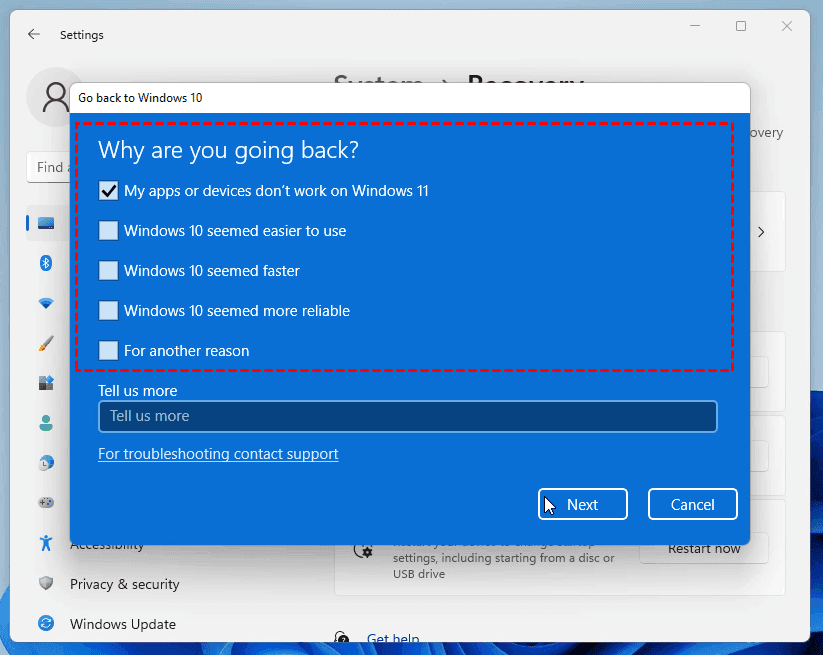Viewport: 823px width, 655px height.
Task: Click the 'Go back to Windows 10' dialog title
Action: click(x=140, y=98)
